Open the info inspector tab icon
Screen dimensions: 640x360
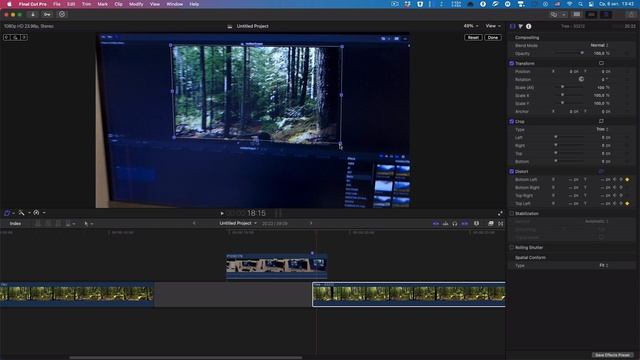point(529,26)
